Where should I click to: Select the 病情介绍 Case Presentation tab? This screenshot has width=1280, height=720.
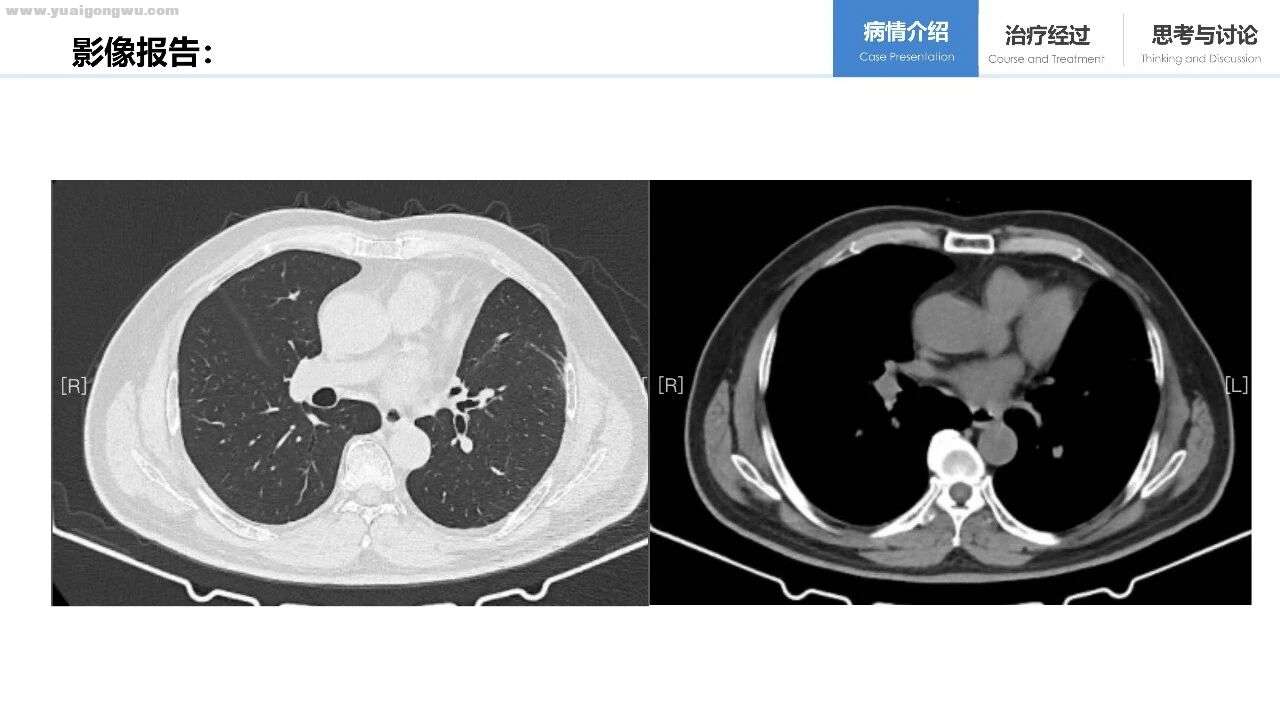[906, 38]
